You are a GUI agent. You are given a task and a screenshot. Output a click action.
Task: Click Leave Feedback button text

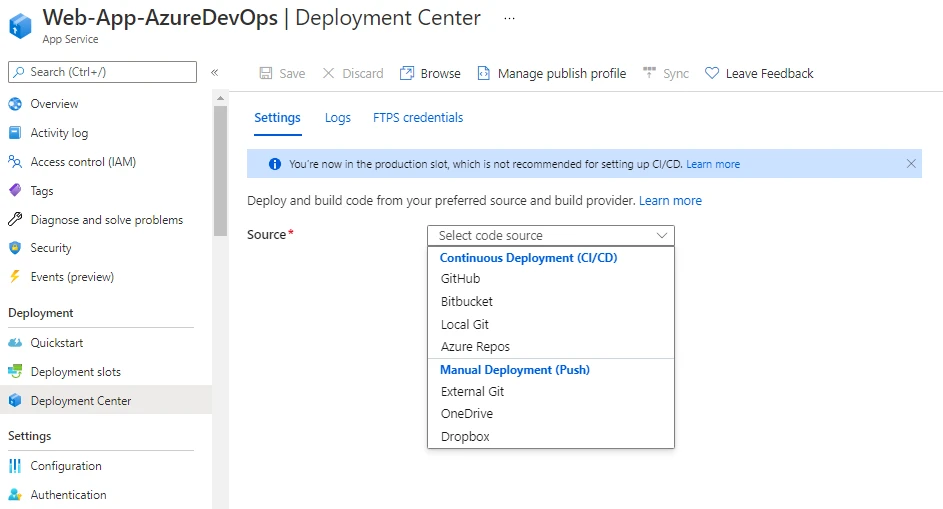click(x=770, y=73)
